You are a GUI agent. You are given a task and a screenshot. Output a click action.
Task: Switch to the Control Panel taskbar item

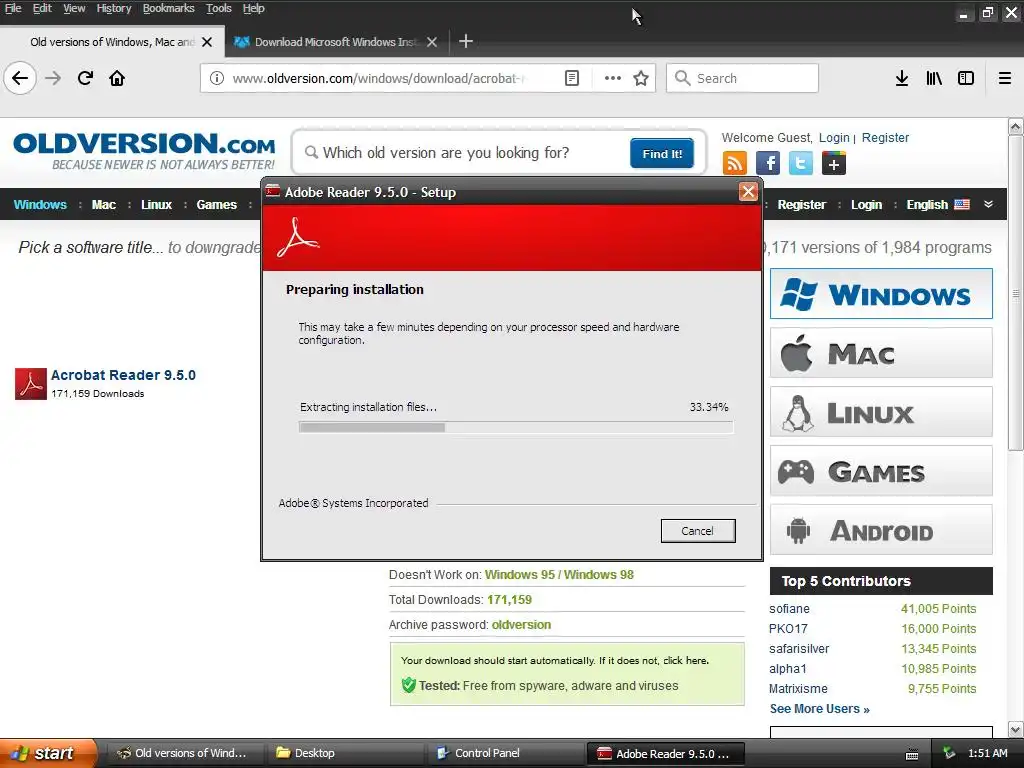pyautogui.click(x=506, y=753)
